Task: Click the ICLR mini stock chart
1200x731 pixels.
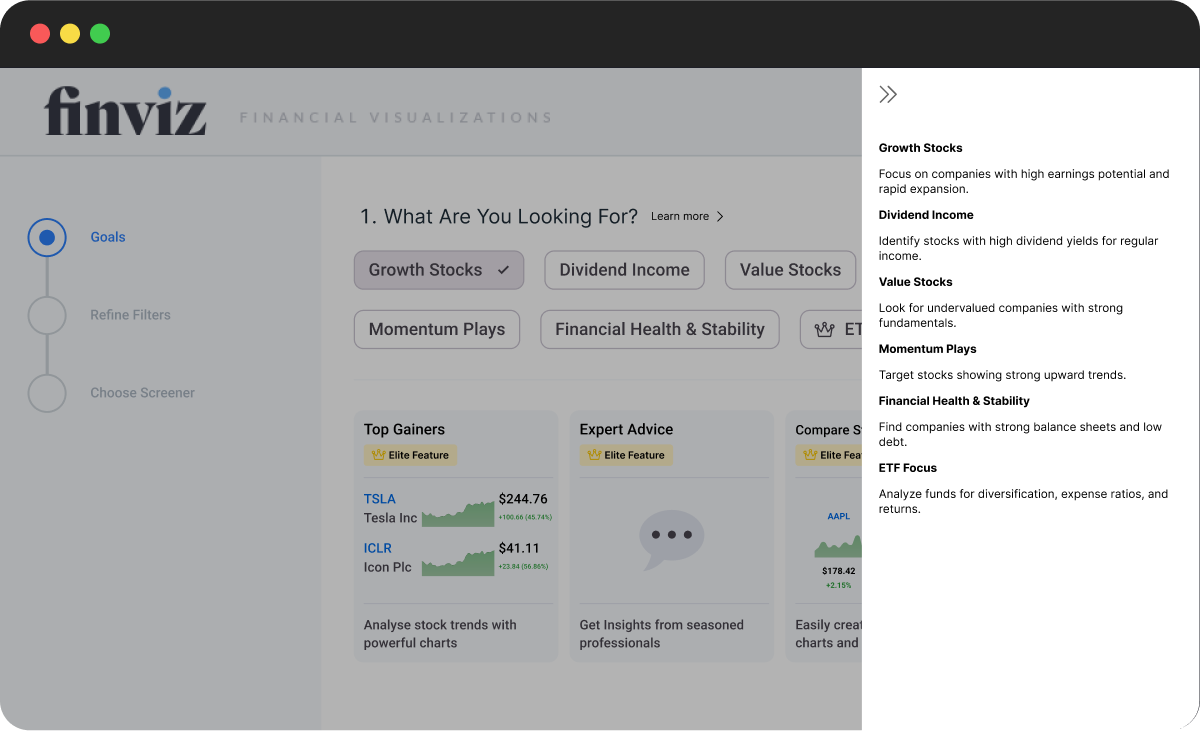Action: click(458, 564)
